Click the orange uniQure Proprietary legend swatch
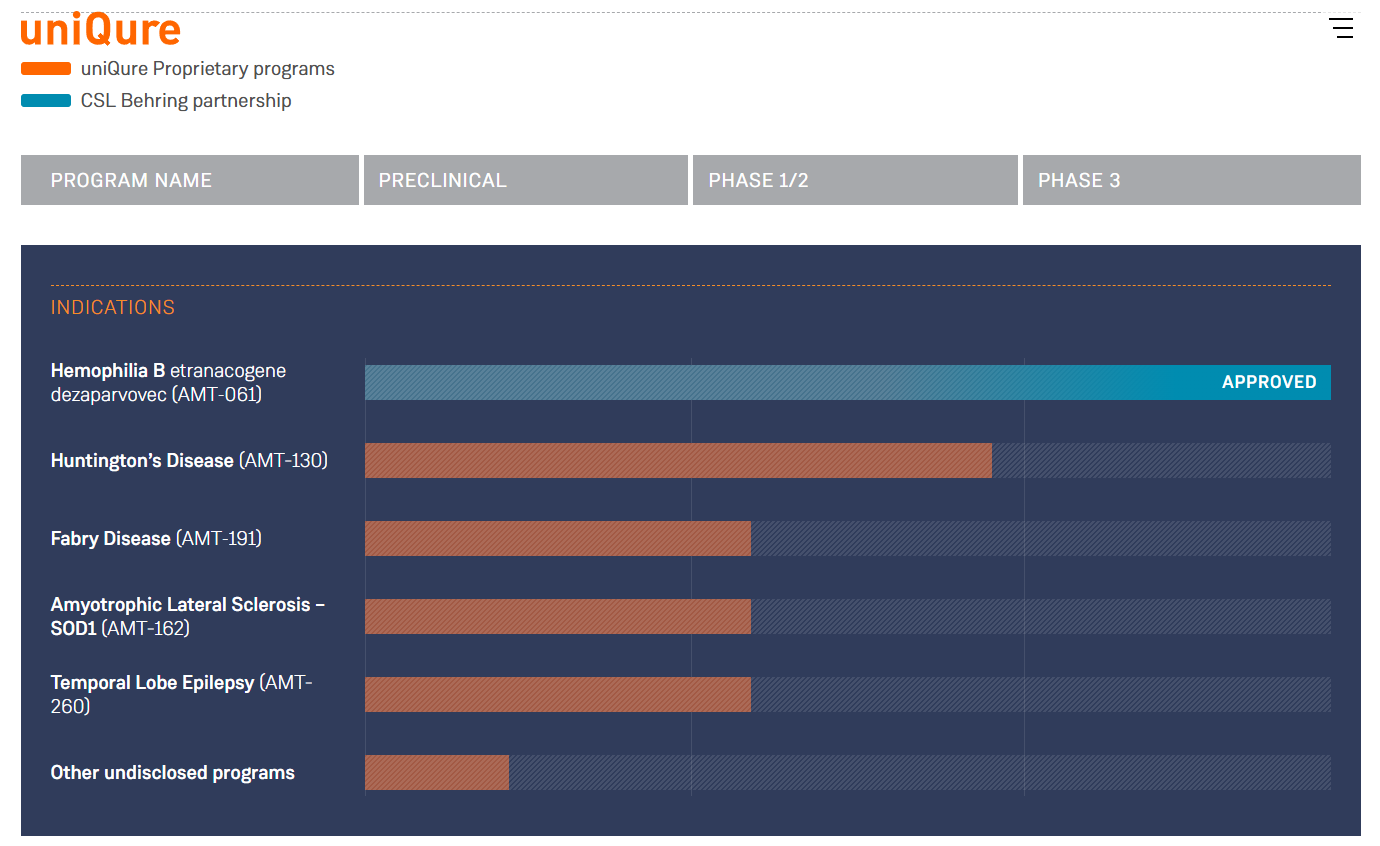Image resolution: width=1380 pixels, height=846 pixels. point(46,69)
